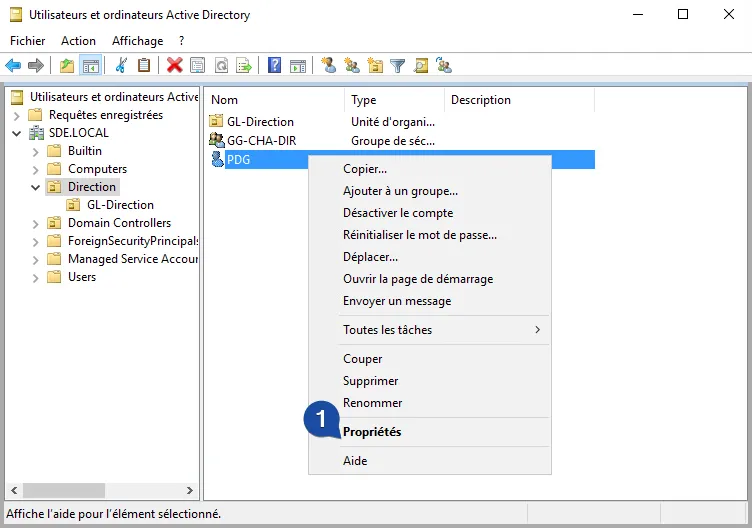Click the up one level folder icon
The height and width of the screenshot is (528, 752).
click(67, 66)
